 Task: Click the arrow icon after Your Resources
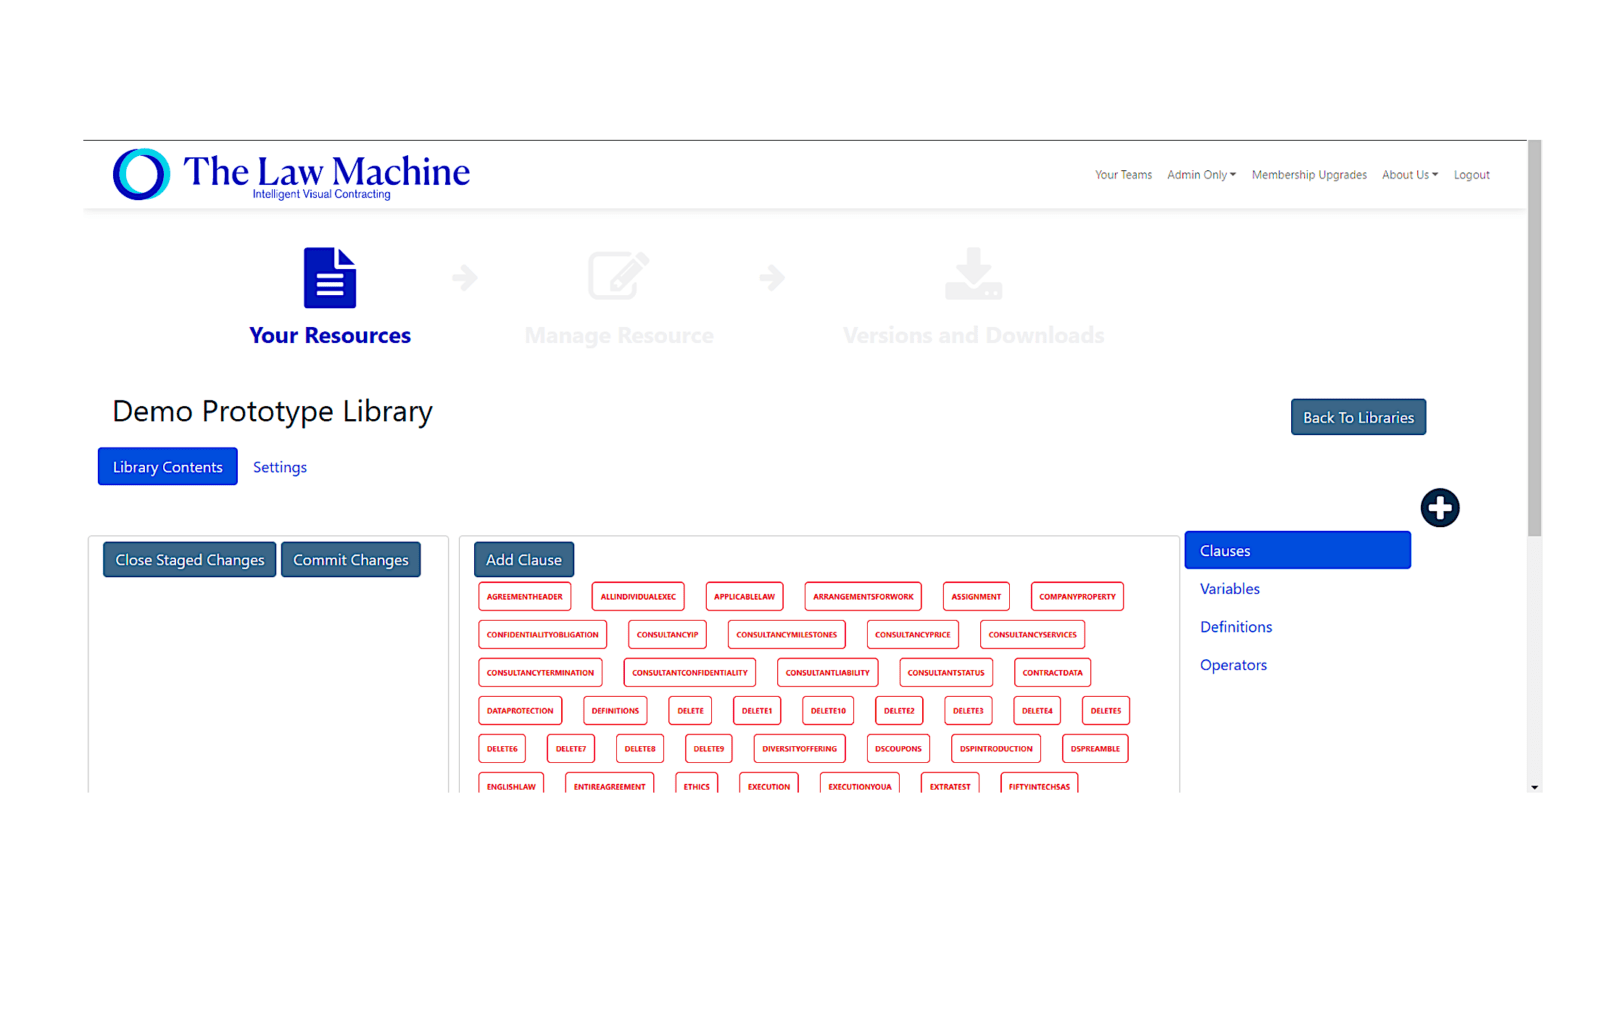[464, 277]
